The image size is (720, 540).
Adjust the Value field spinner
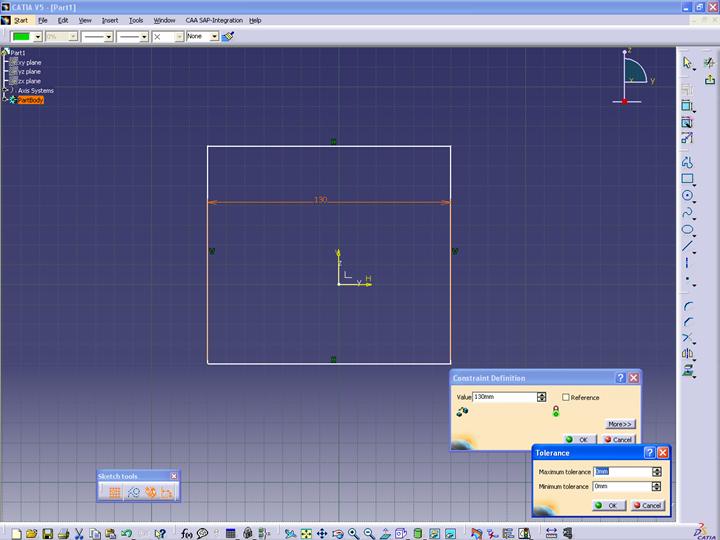coord(542,397)
